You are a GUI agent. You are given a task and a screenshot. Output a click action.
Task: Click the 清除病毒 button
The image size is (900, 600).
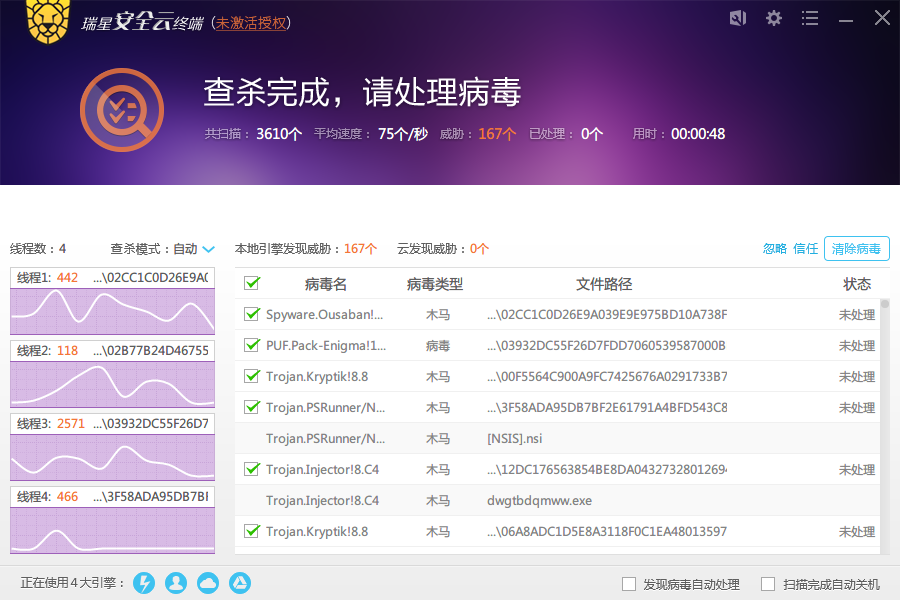pos(856,249)
